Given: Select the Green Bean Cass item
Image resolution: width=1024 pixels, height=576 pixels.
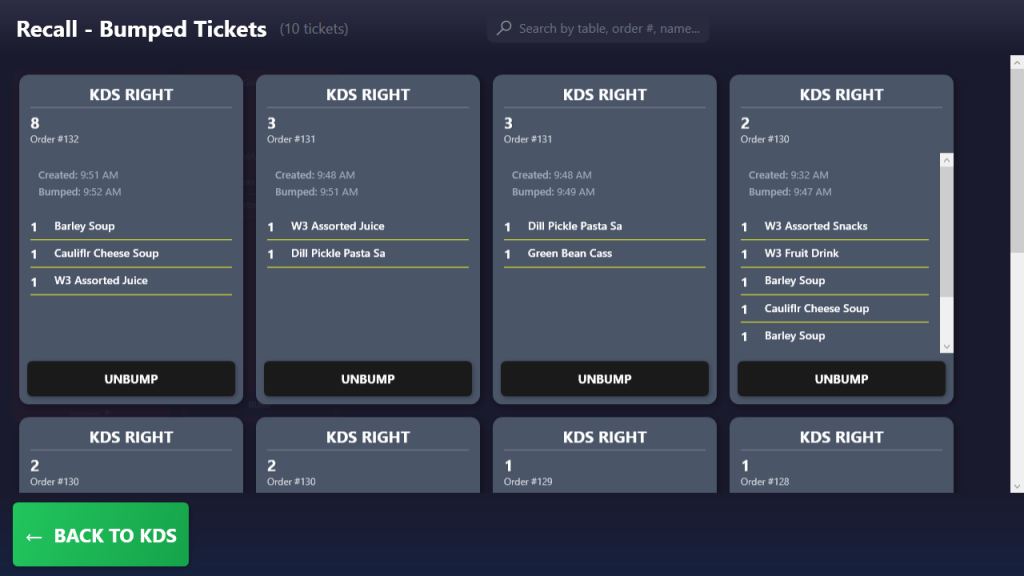Looking at the screenshot, I should pyautogui.click(x=570, y=254).
